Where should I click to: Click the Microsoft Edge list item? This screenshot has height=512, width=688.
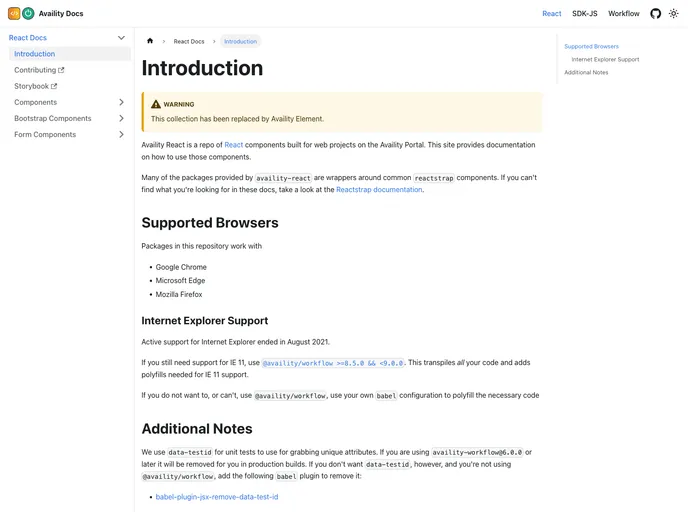coord(180,281)
